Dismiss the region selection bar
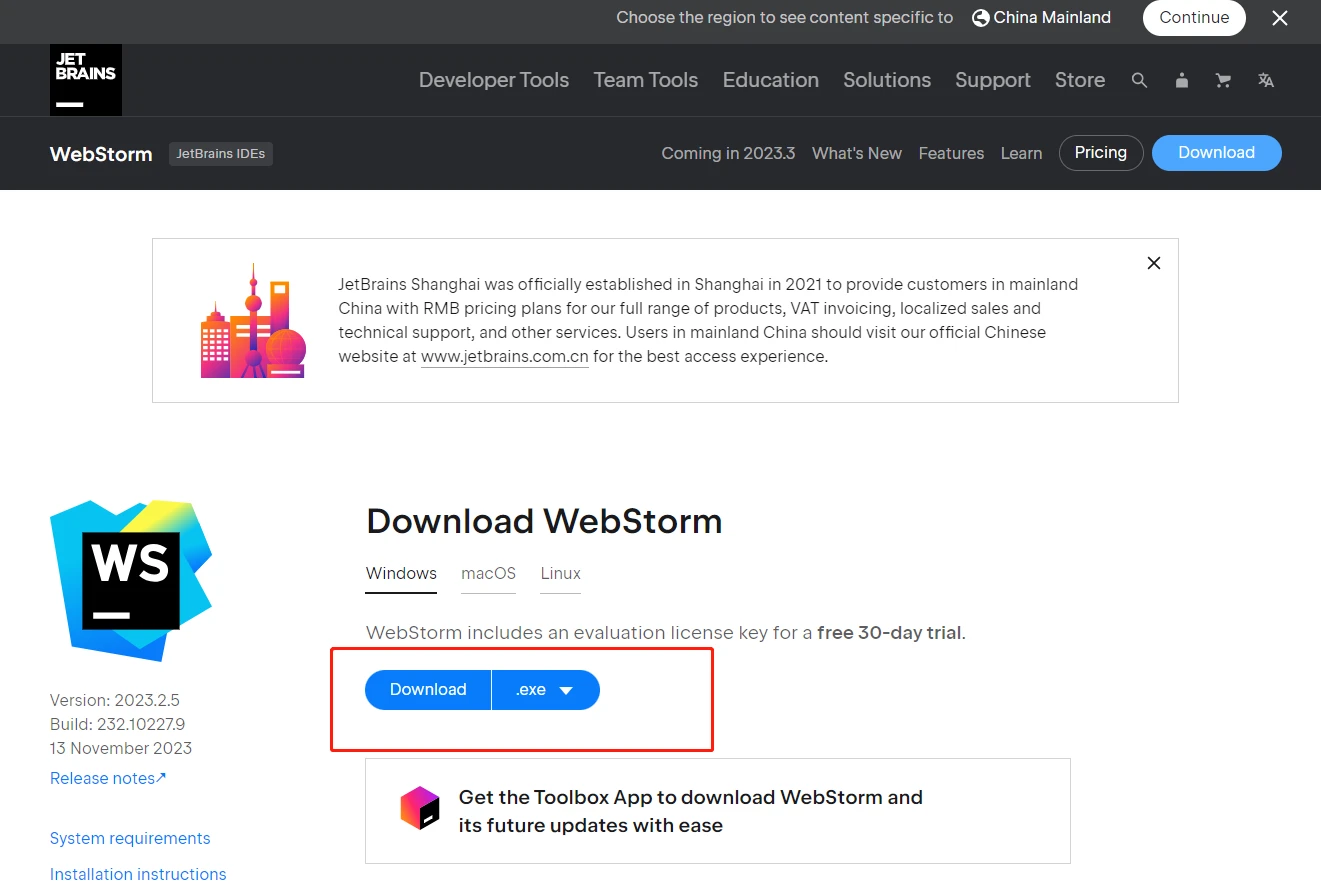Image resolution: width=1321 pixels, height=895 pixels. (1280, 18)
